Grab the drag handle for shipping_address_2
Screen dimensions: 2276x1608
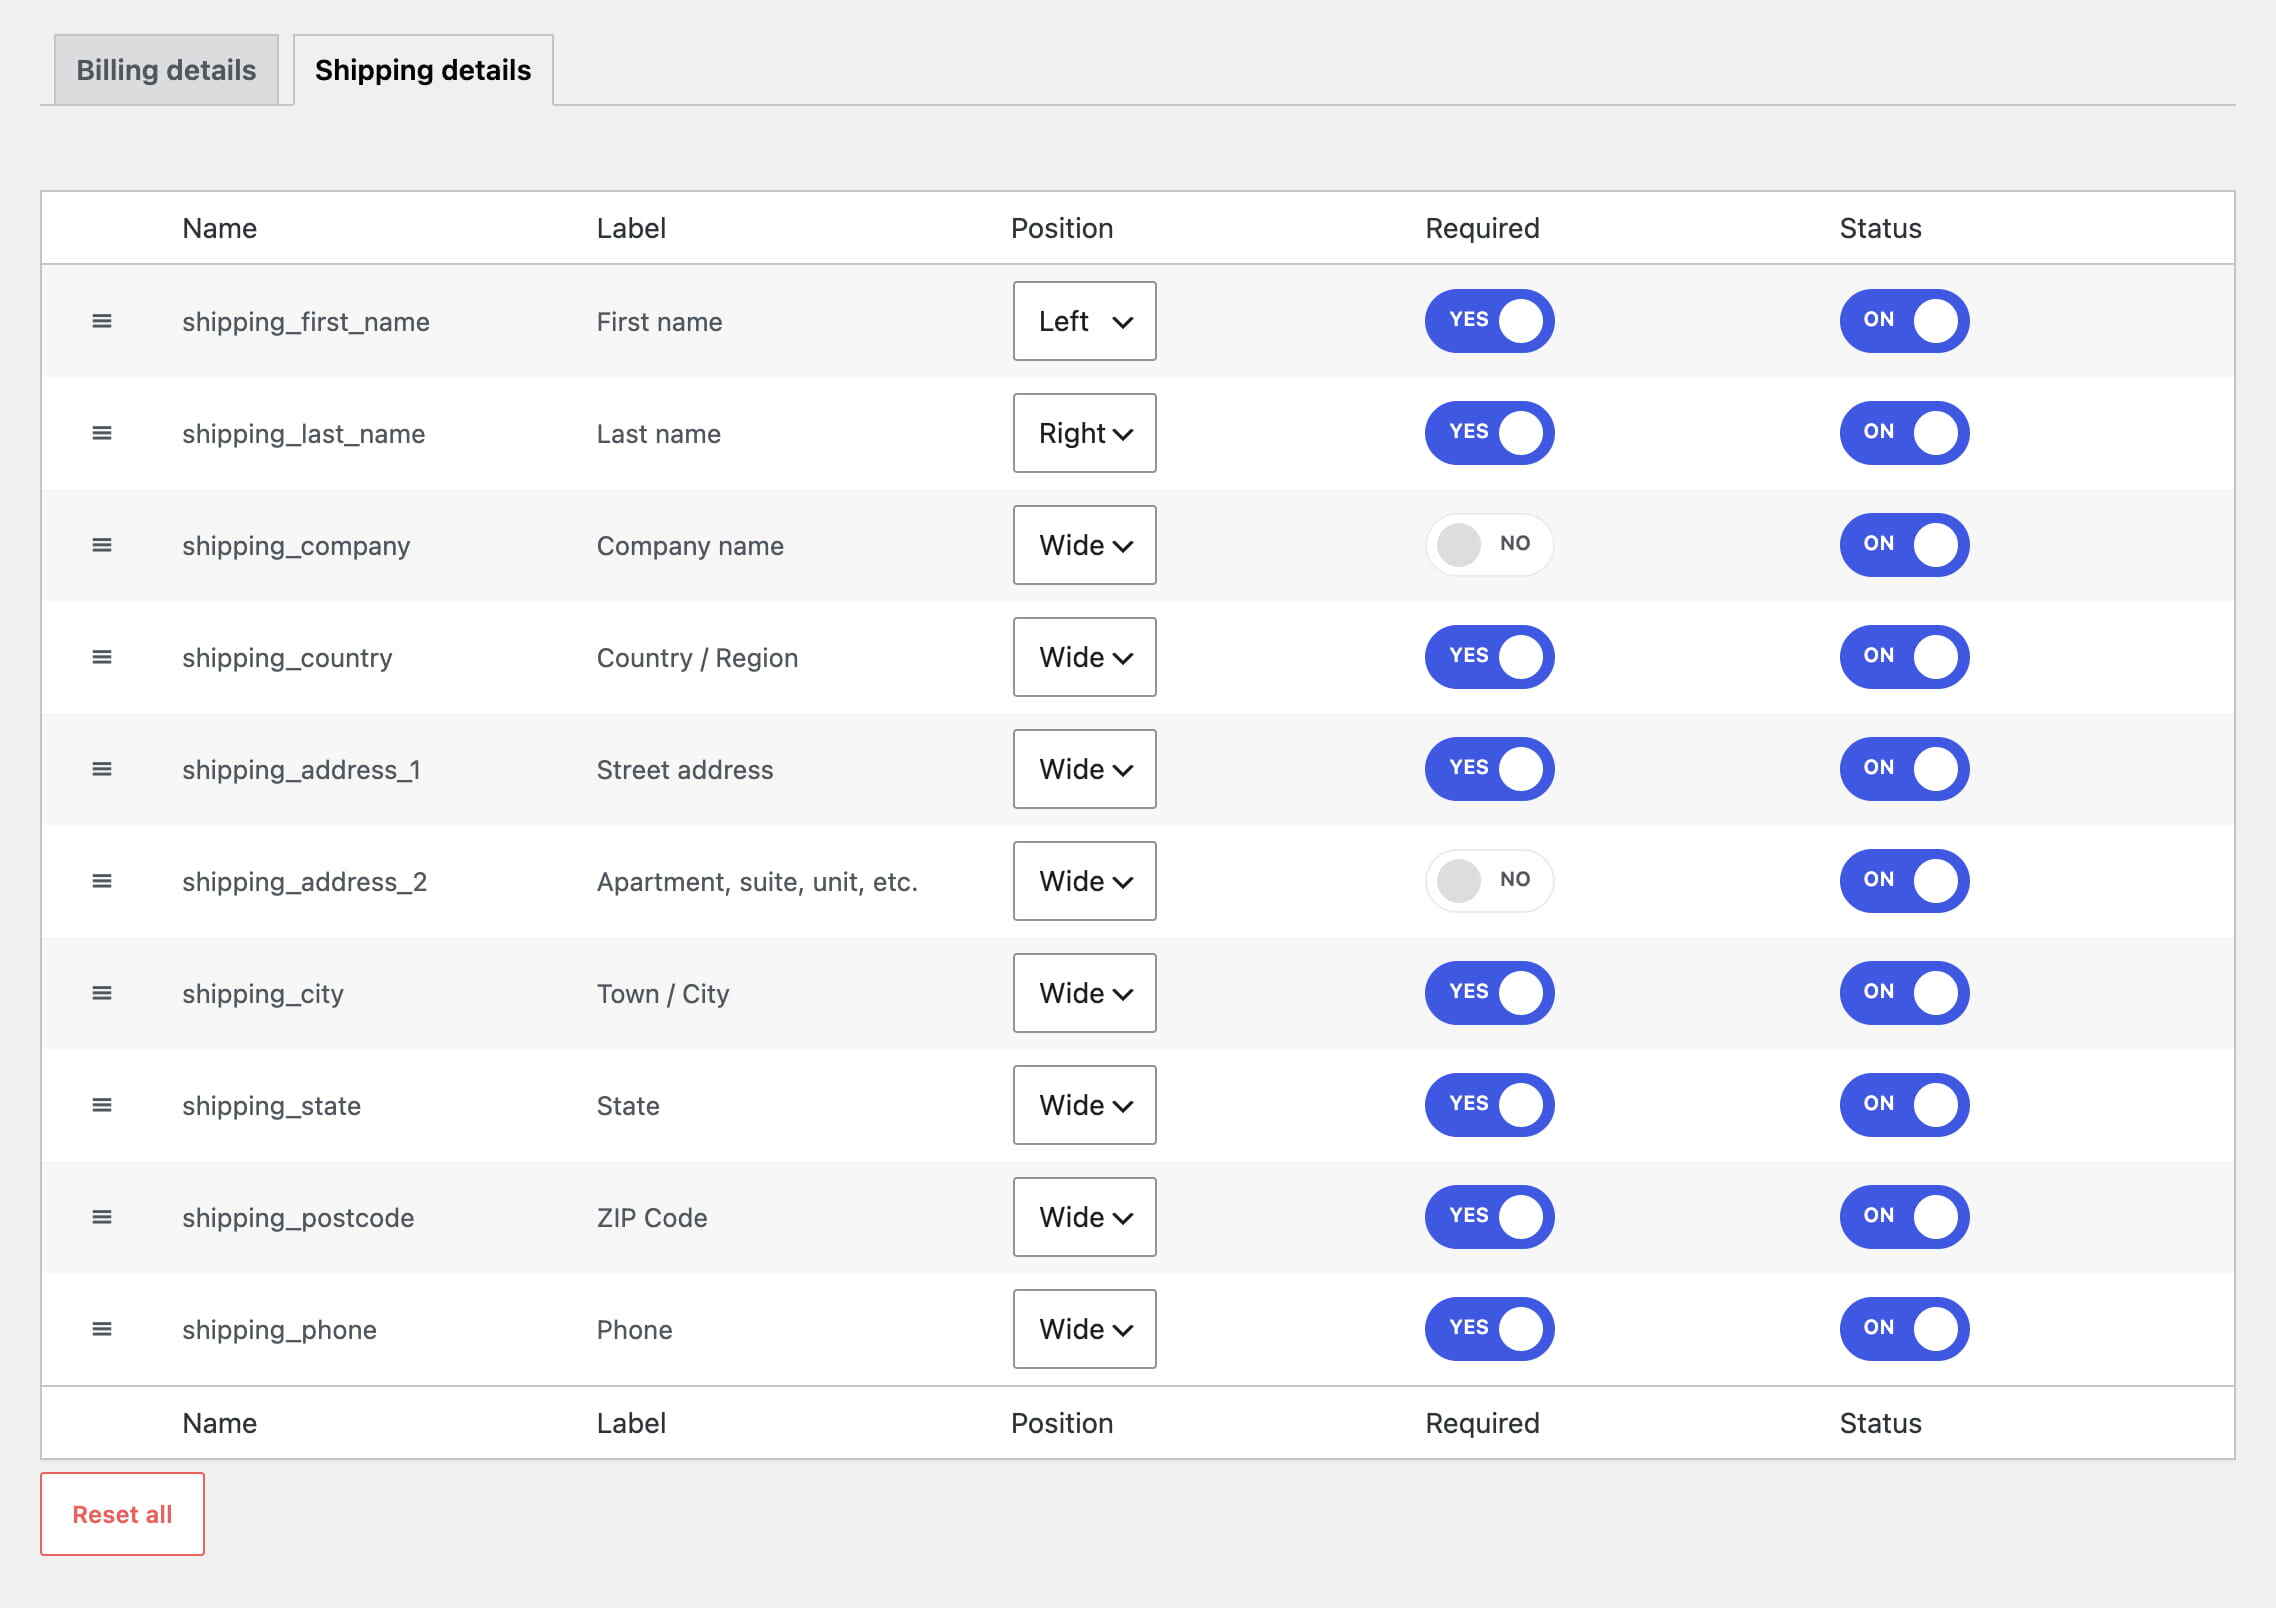[102, 881]
